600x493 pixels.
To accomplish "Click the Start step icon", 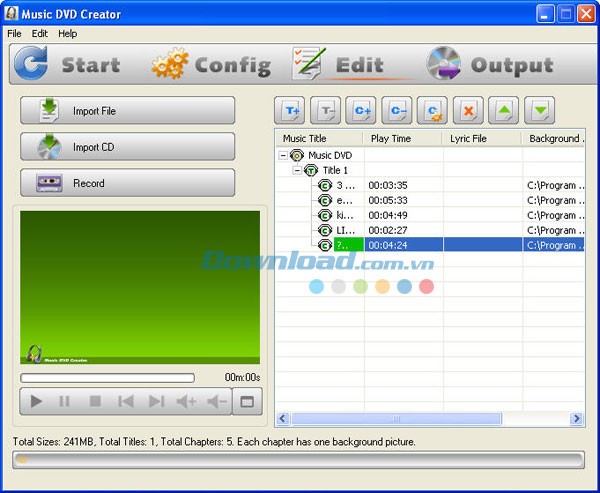I will (31, 63).
